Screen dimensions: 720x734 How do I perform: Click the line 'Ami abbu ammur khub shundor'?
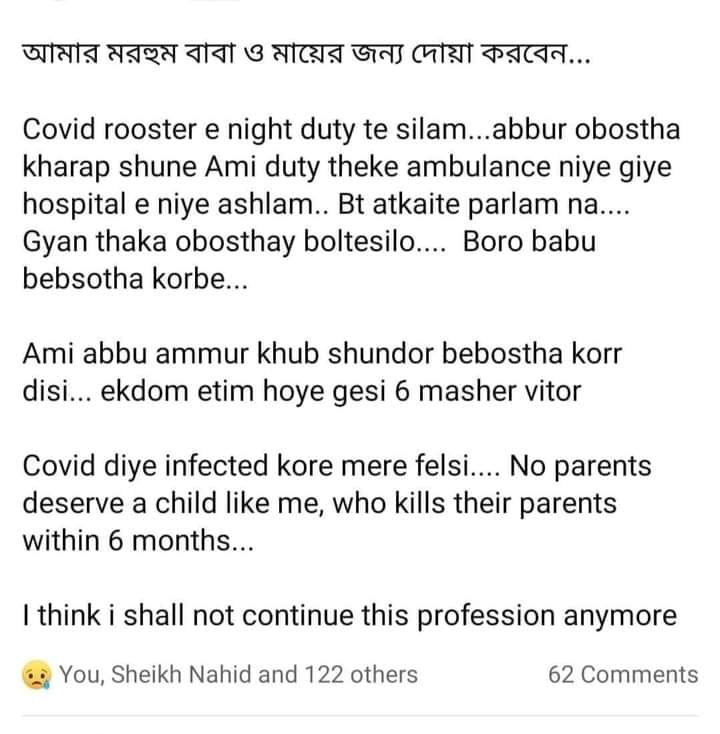click(x=322, y=354)
